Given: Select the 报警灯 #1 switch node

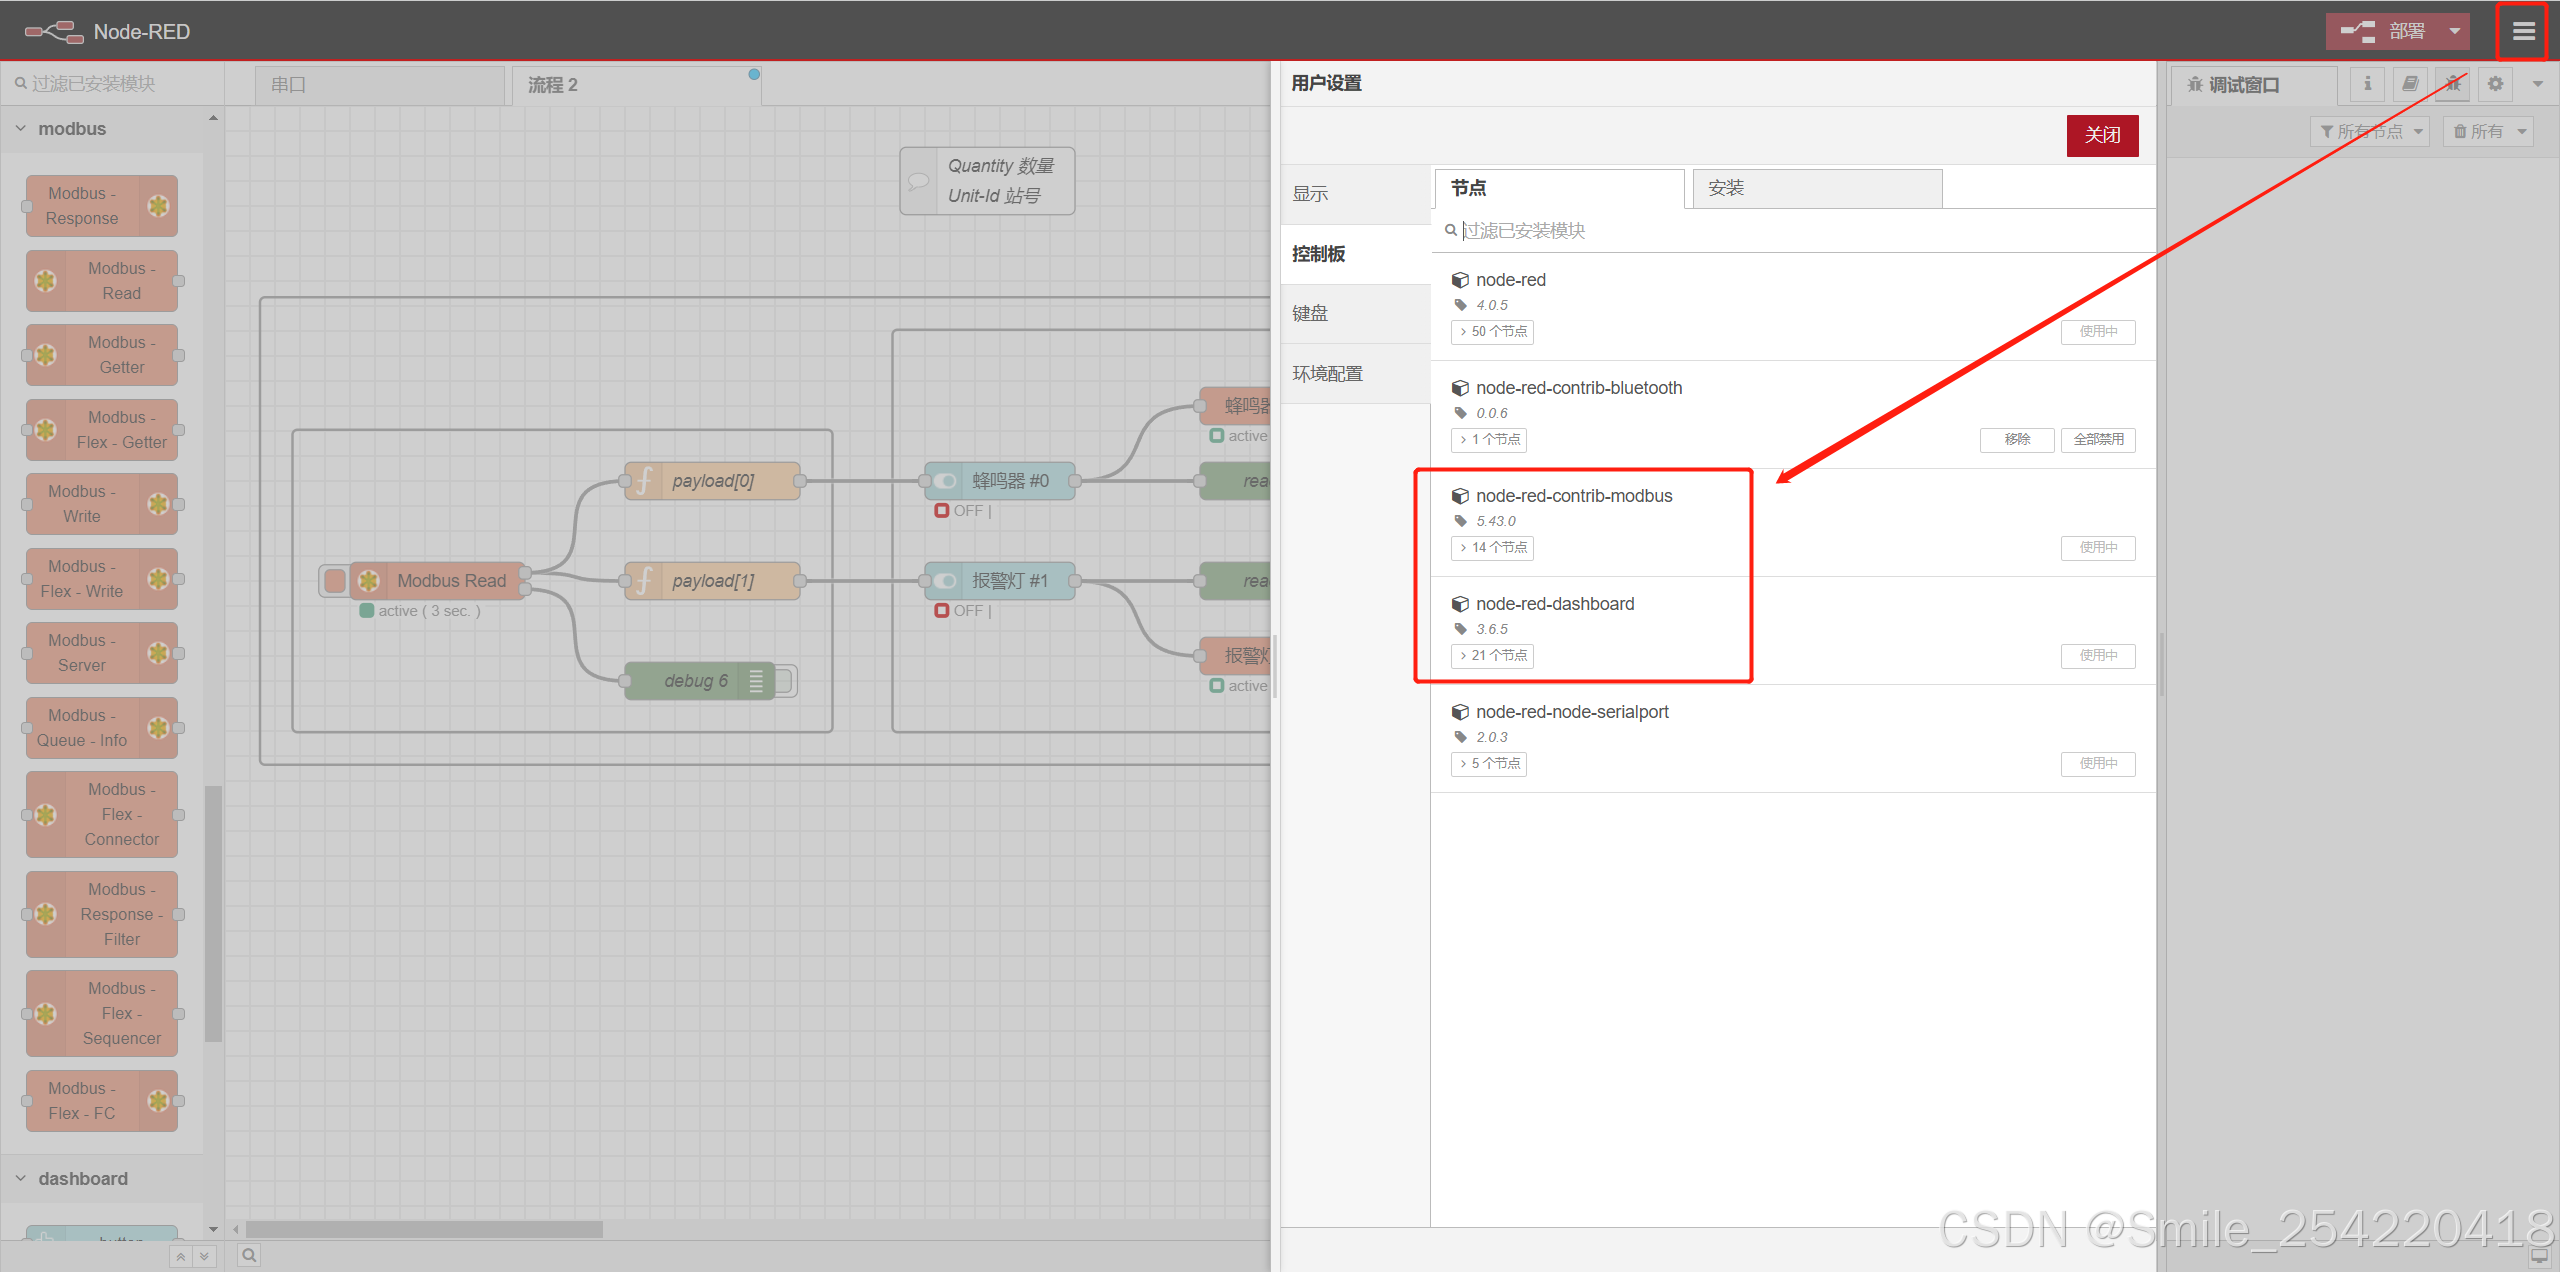Looking at the screenshot, I should [x=999, y=581].
